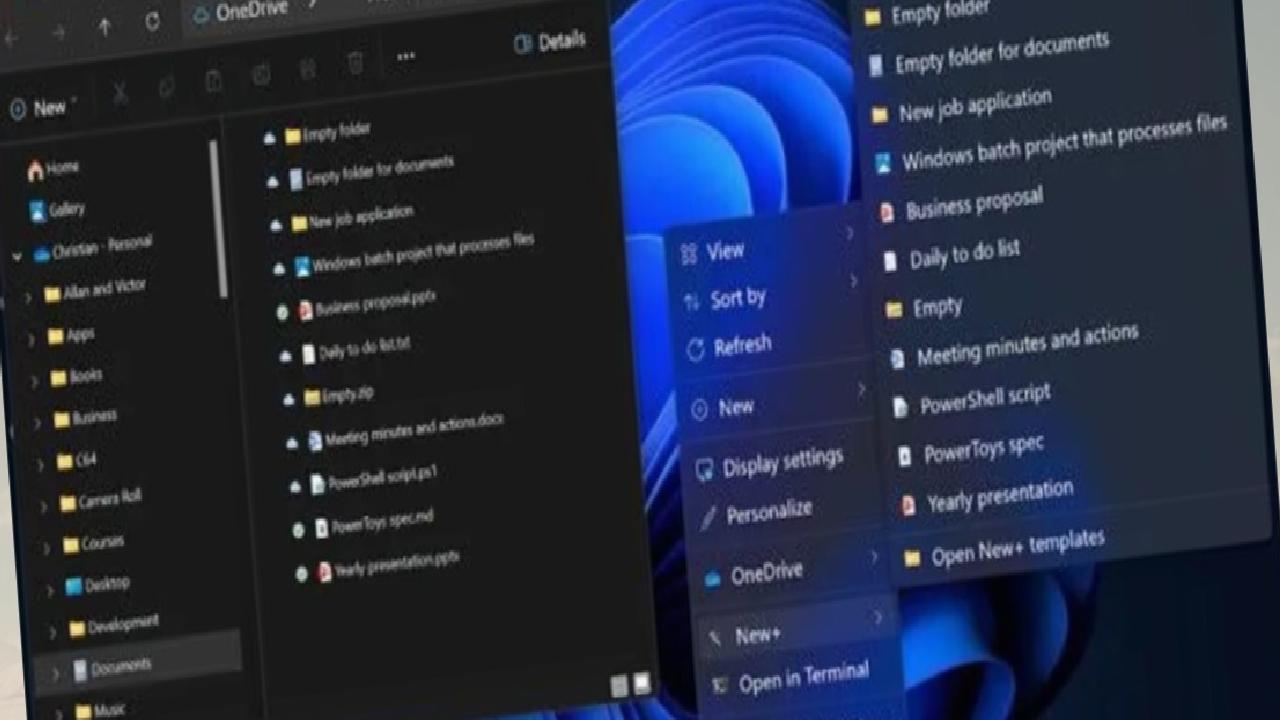Click the Copy toolbar icon
The width and height of the screenshot is (1280, 720).
(x=167, y=88)
